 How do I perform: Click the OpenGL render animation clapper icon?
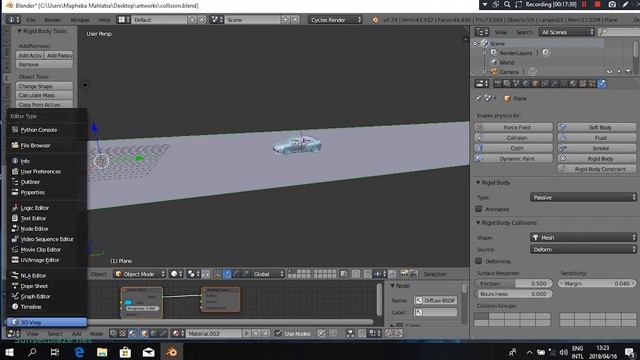413,274
